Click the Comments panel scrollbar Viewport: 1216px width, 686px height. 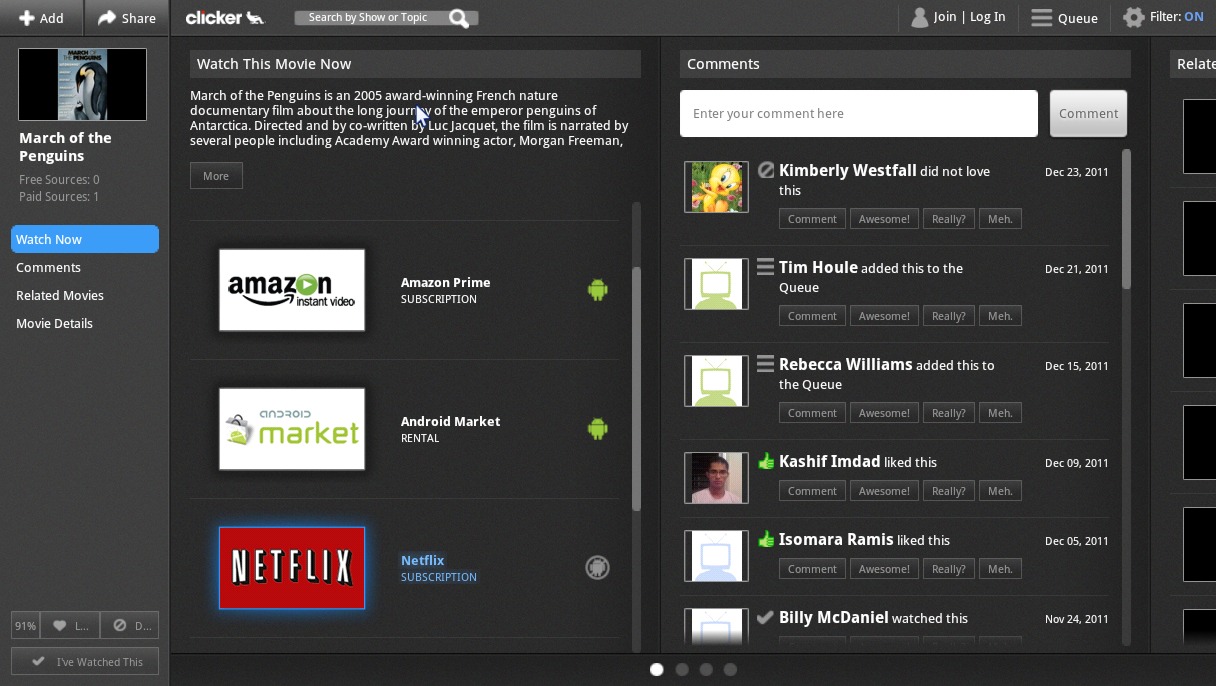(x=1126, y=220)
